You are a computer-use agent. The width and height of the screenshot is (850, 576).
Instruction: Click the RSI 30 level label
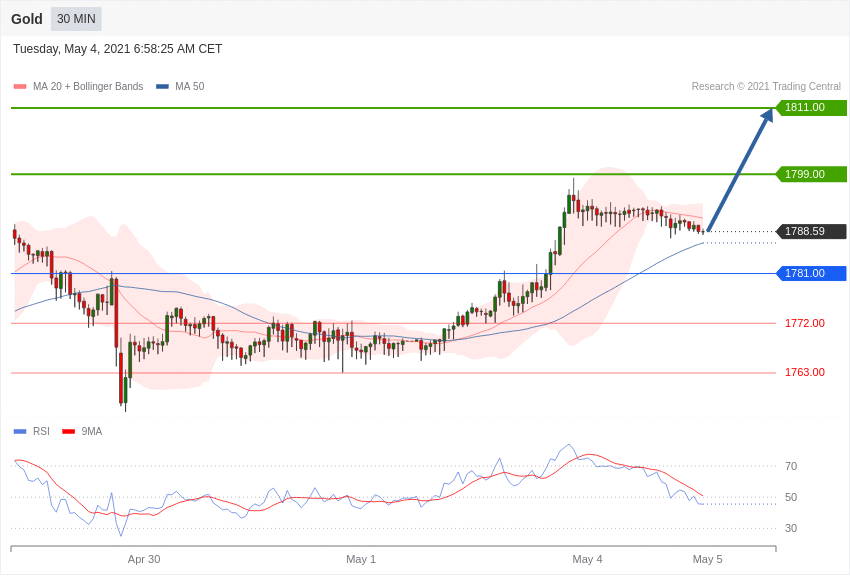click(791, 528)
